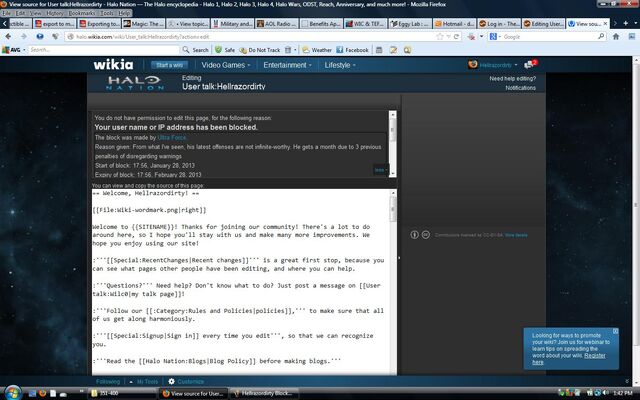Switch to the Military and tab
The width and height of the screenshot is (640, 400).
[x=232, y=24]
